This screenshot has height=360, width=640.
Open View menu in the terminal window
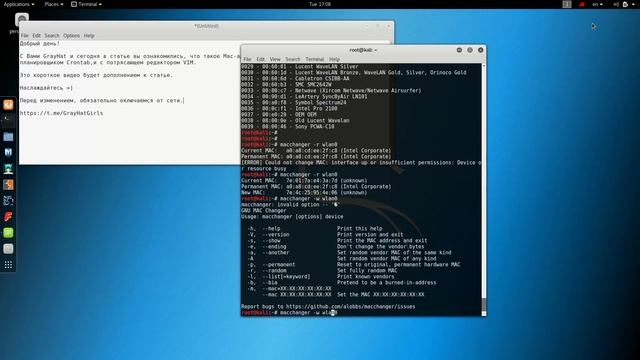(x=275, y=59)
